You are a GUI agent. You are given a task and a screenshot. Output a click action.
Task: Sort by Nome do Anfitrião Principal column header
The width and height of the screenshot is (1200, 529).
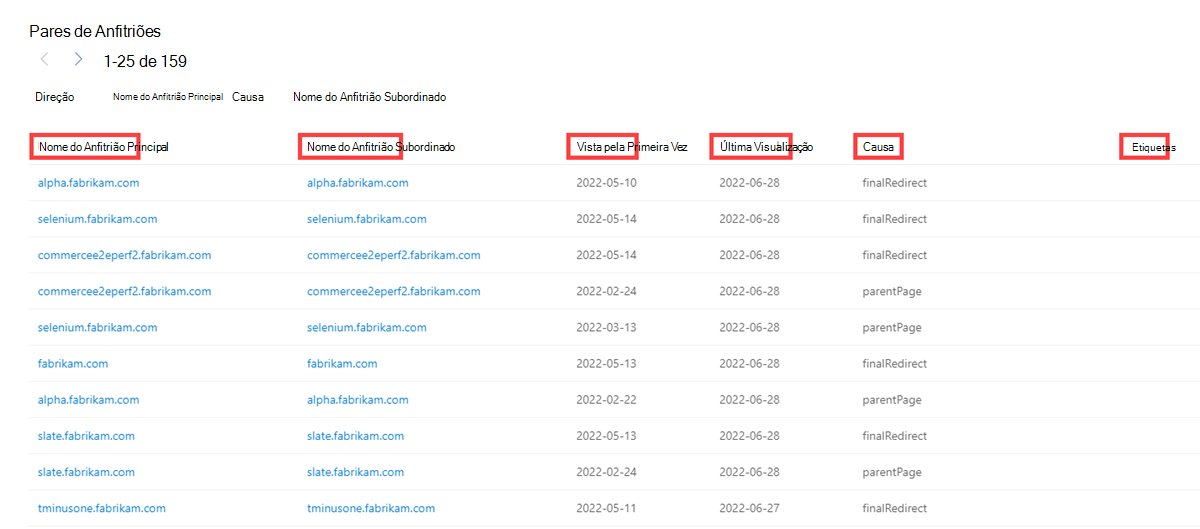point(103,147)
